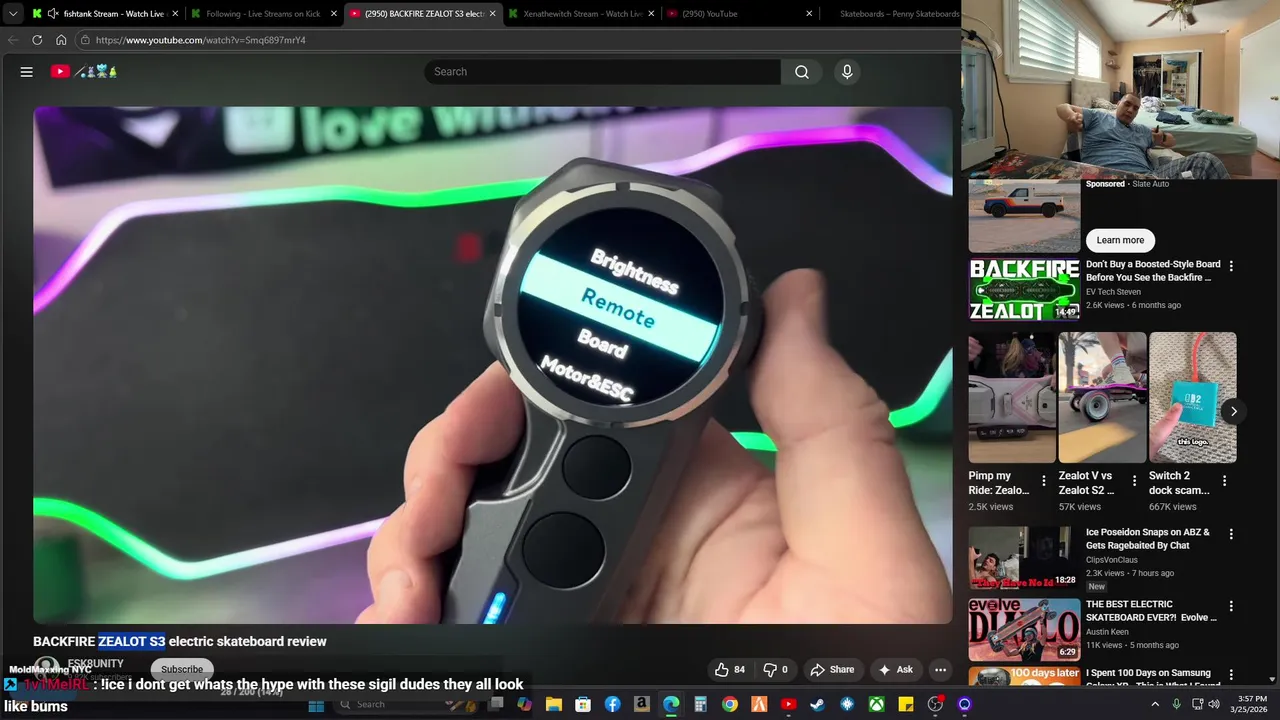Show hidden system tray icons
Viewport: 1280px width, 720px height.
[1155, 705]
